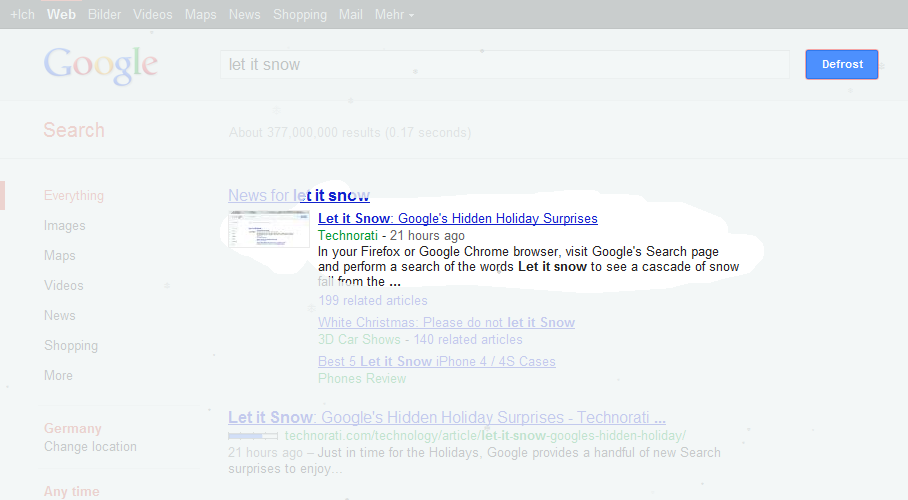
Task: Open 'News for let it snow' heading link
Action: 298,196
